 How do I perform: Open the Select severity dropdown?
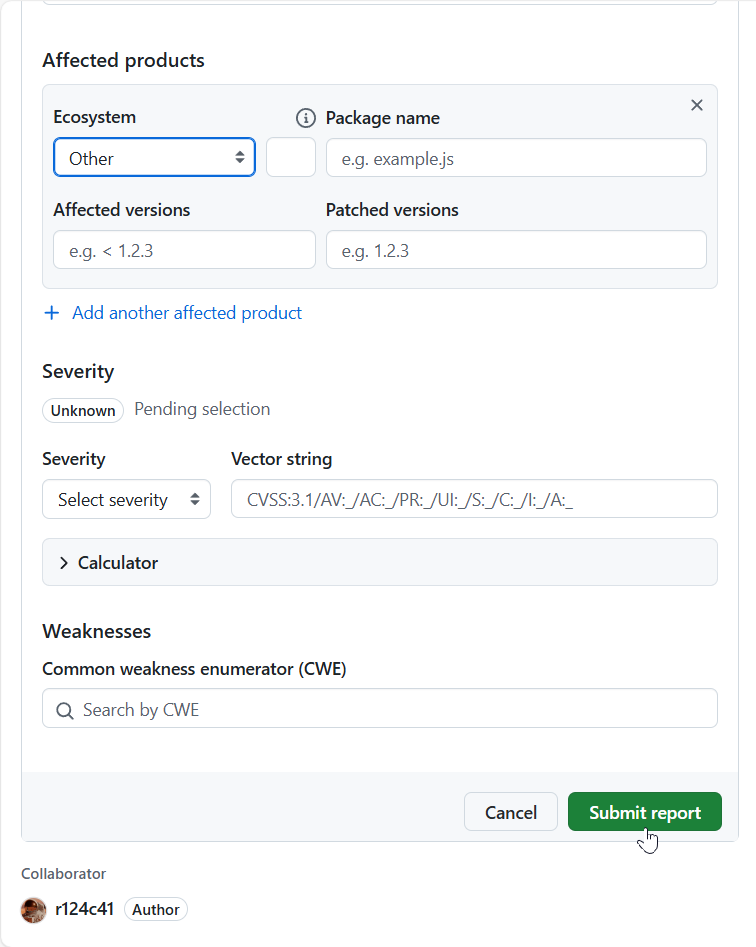tap(126, 500)
